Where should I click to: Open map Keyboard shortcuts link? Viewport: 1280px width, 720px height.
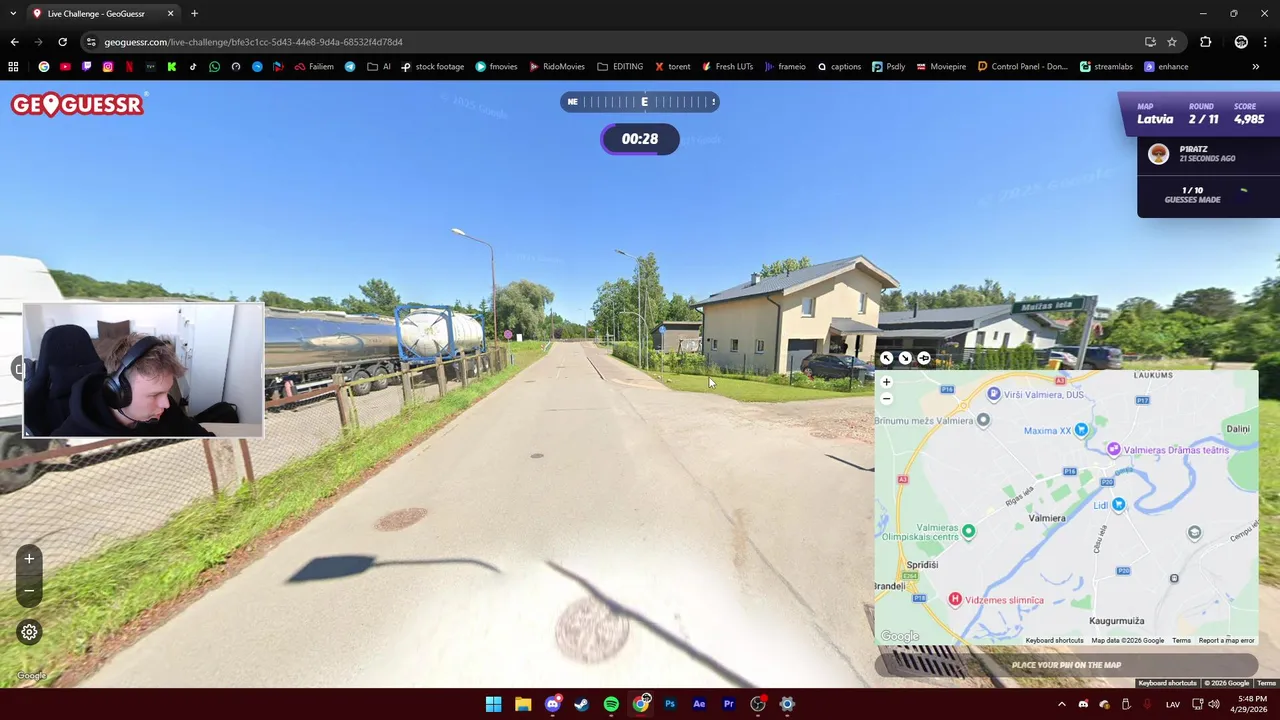pyautogui.click(x=1054, y=640)
